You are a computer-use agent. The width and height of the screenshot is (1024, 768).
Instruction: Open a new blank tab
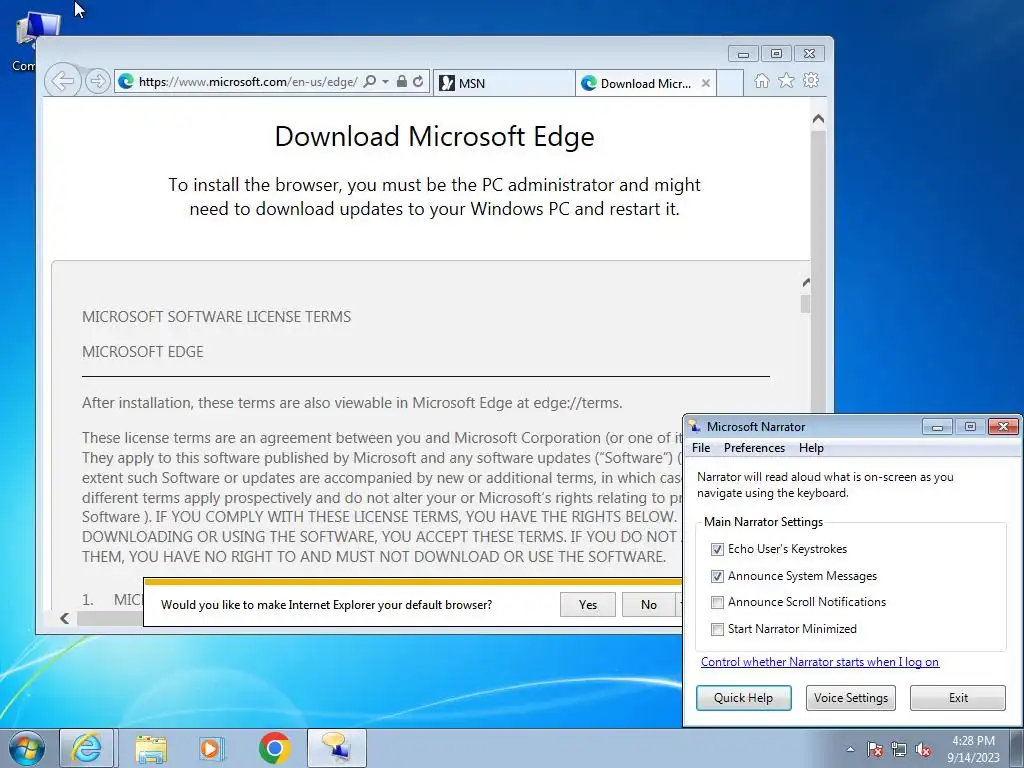pos(730,83)
